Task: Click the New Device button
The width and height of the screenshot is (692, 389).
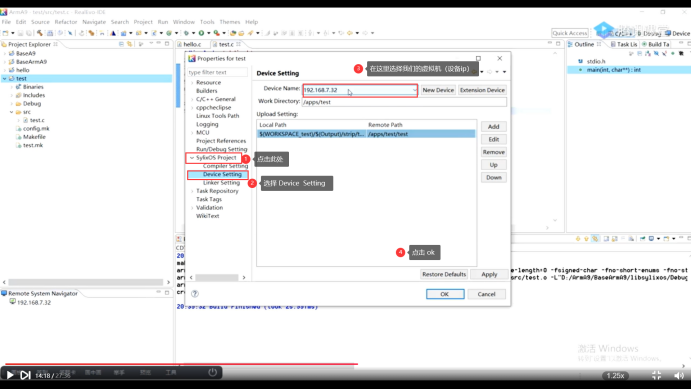Action: pos(438,90)
